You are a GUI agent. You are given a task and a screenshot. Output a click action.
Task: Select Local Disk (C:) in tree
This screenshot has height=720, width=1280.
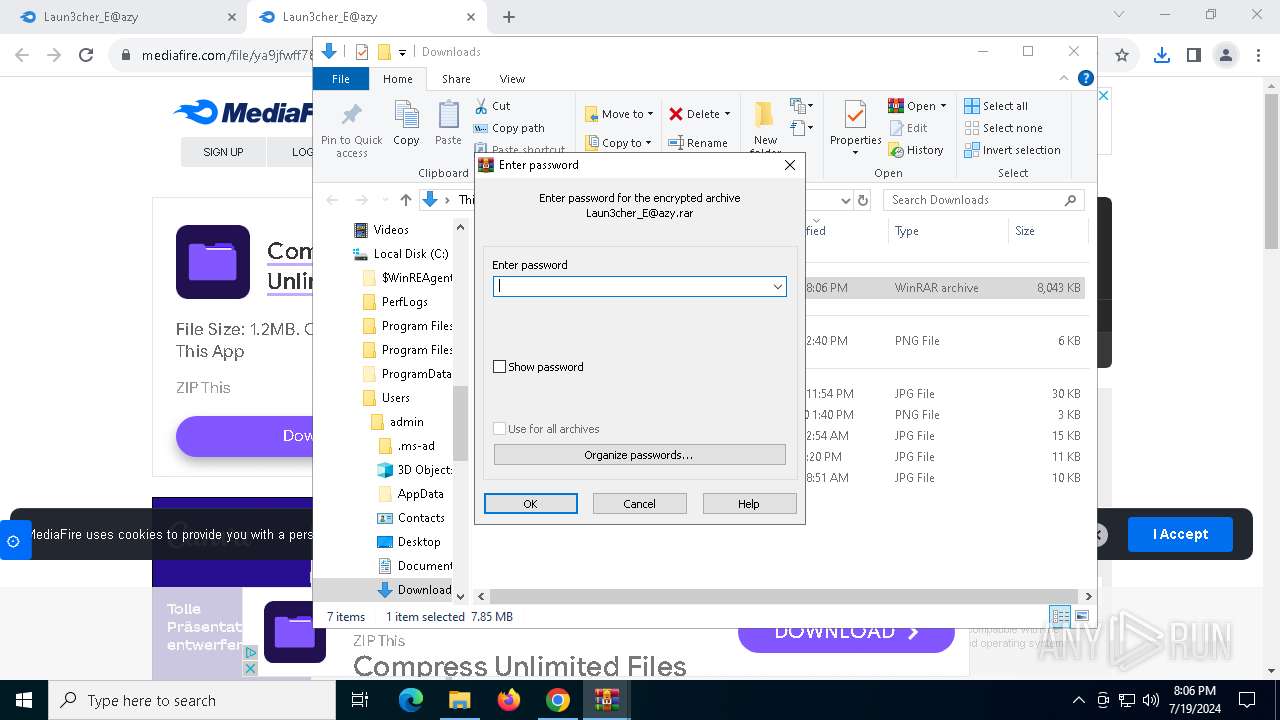click(402, 254)
